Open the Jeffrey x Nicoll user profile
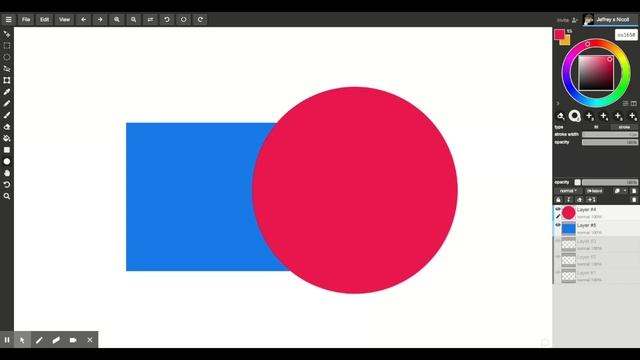 point(610,20)
